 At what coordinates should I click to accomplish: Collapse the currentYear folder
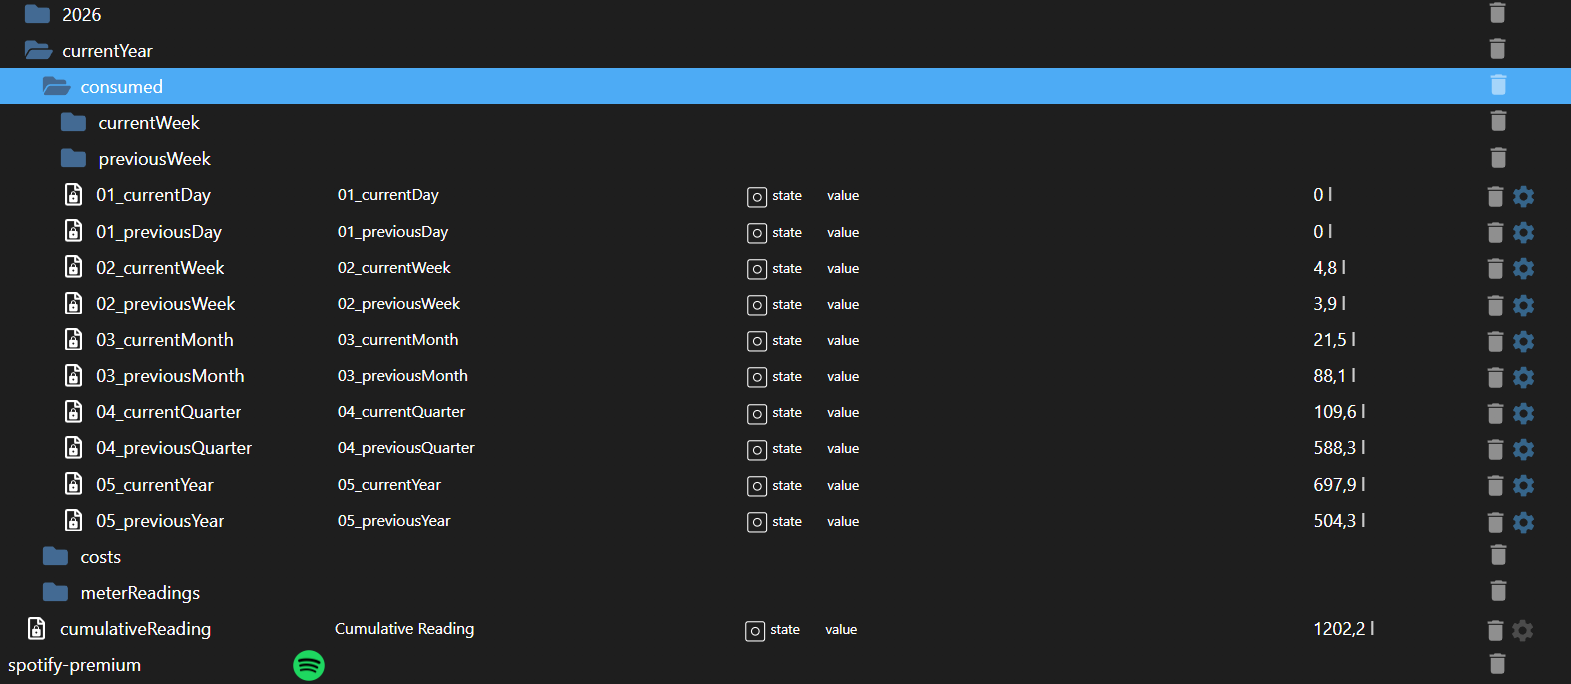(x=38, y=50)
